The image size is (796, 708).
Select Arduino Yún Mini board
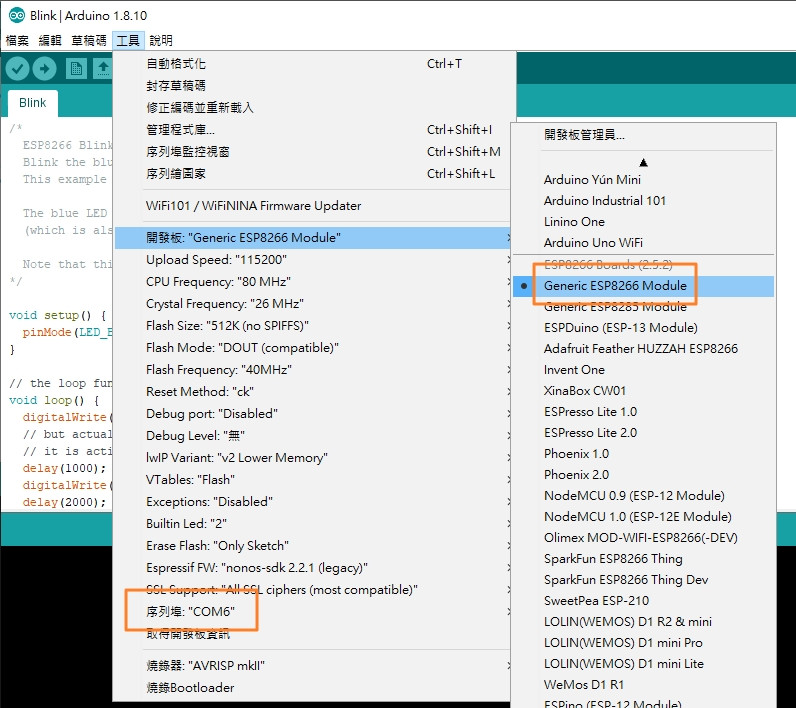click(x=643, y=180)
